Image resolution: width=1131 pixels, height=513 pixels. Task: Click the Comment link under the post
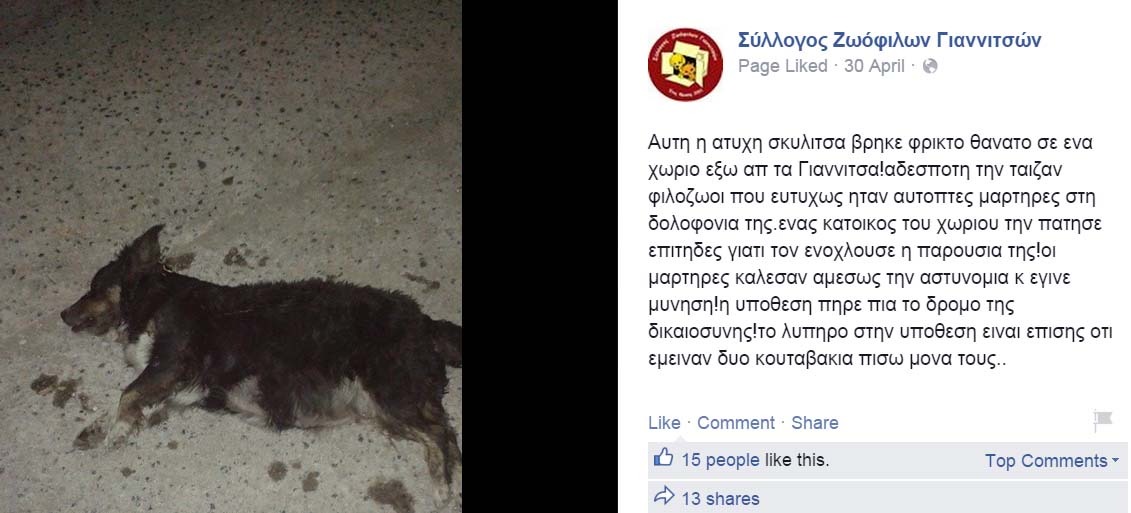point(736,423)
